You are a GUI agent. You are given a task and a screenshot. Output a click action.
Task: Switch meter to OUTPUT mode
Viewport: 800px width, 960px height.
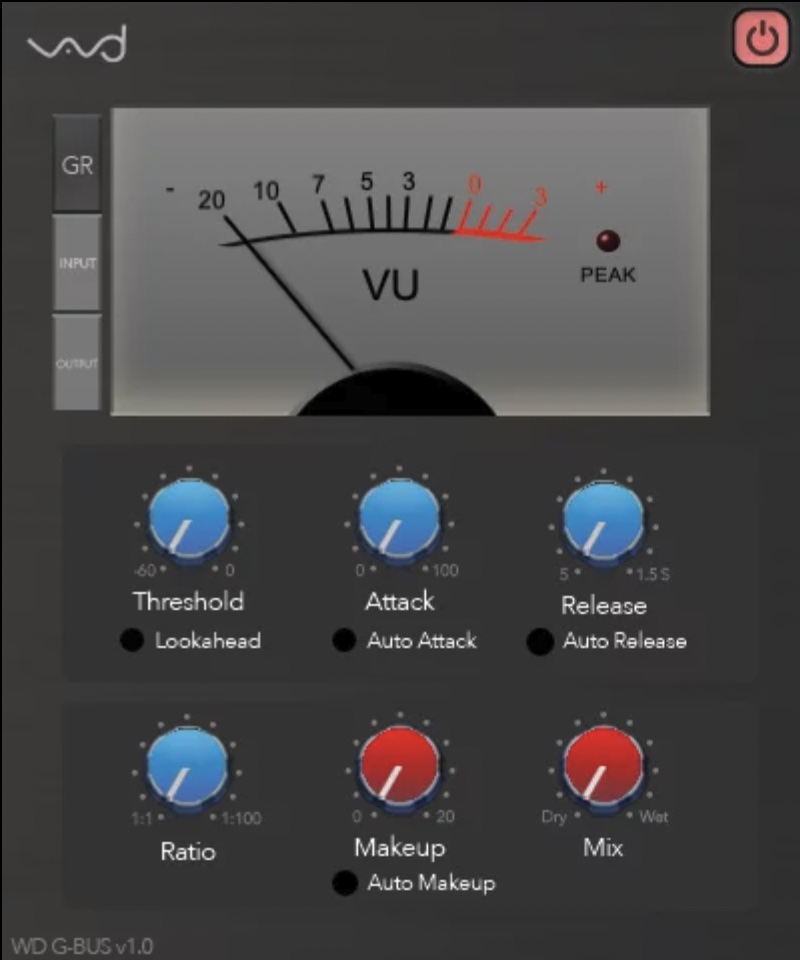coord(77,363)
